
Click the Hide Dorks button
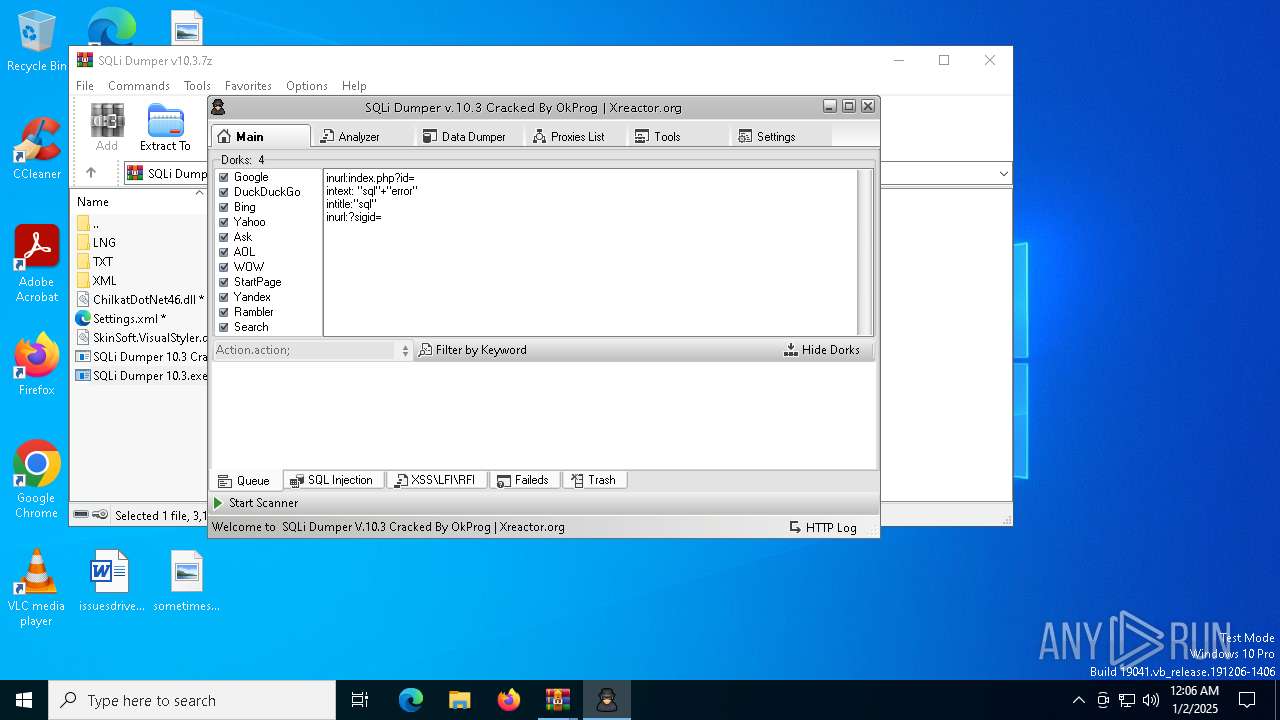[822, 350]
